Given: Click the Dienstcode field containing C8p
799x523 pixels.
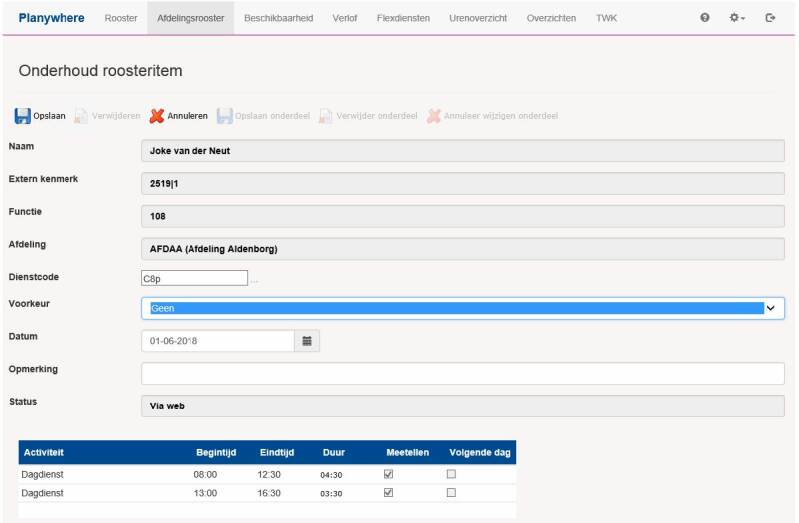Looking at the screenshot, I should 194,279.
